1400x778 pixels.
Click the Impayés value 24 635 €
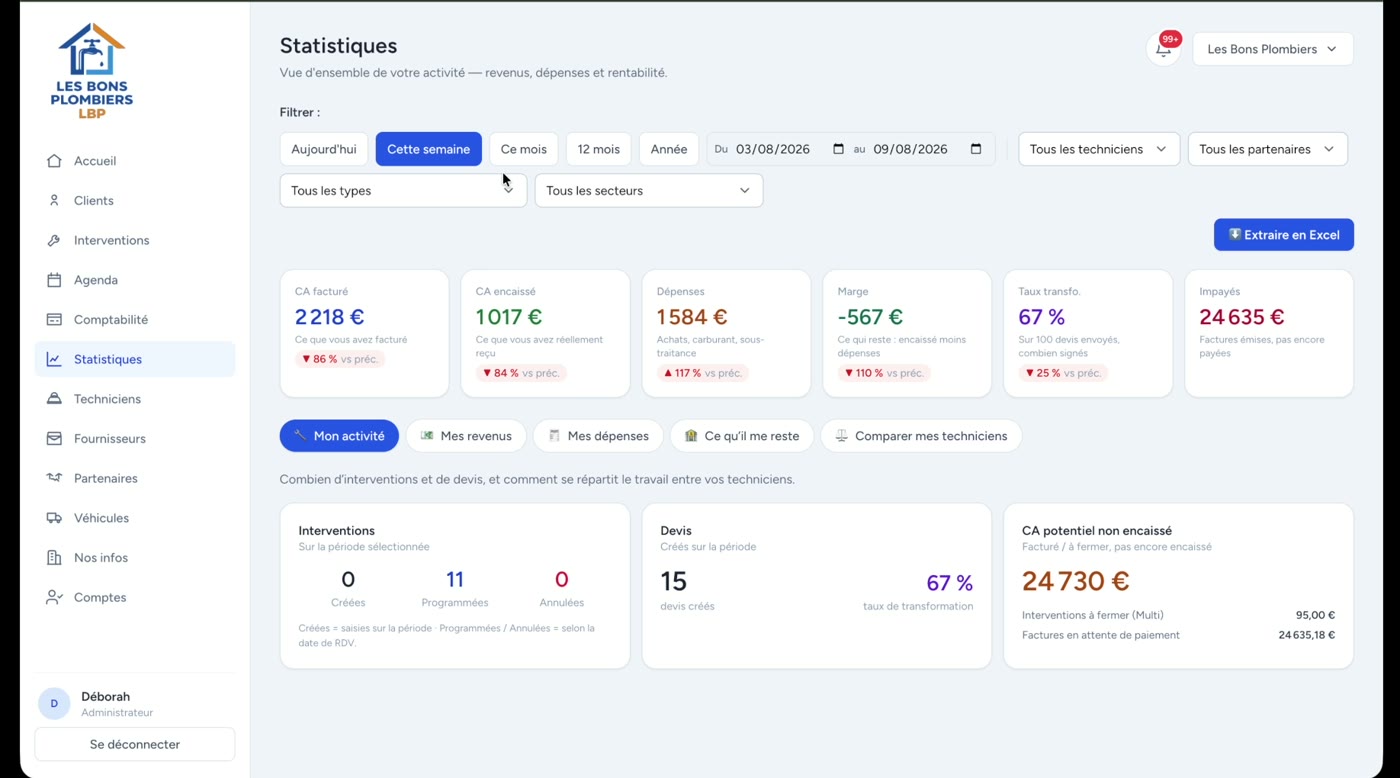point(1242,317)
